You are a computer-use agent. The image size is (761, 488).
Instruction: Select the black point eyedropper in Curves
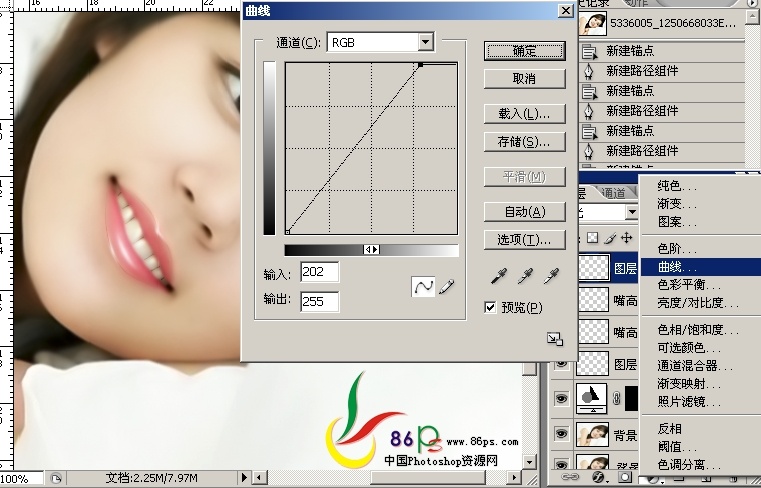click(499, 275)
